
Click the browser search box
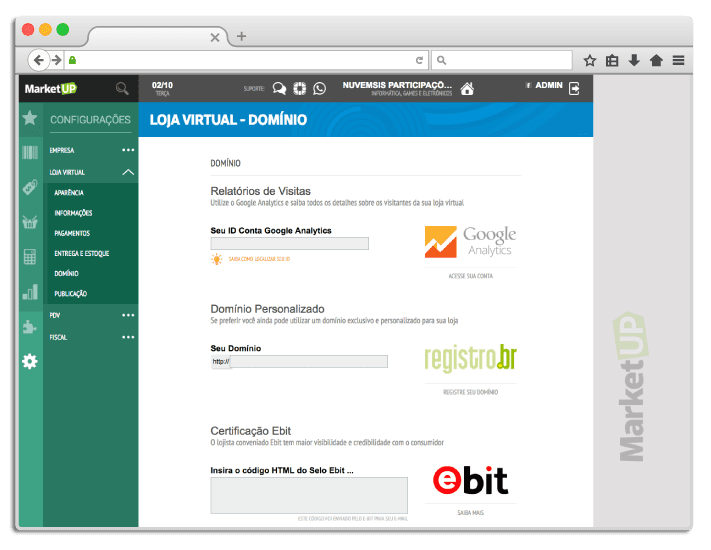click(502, 60)
